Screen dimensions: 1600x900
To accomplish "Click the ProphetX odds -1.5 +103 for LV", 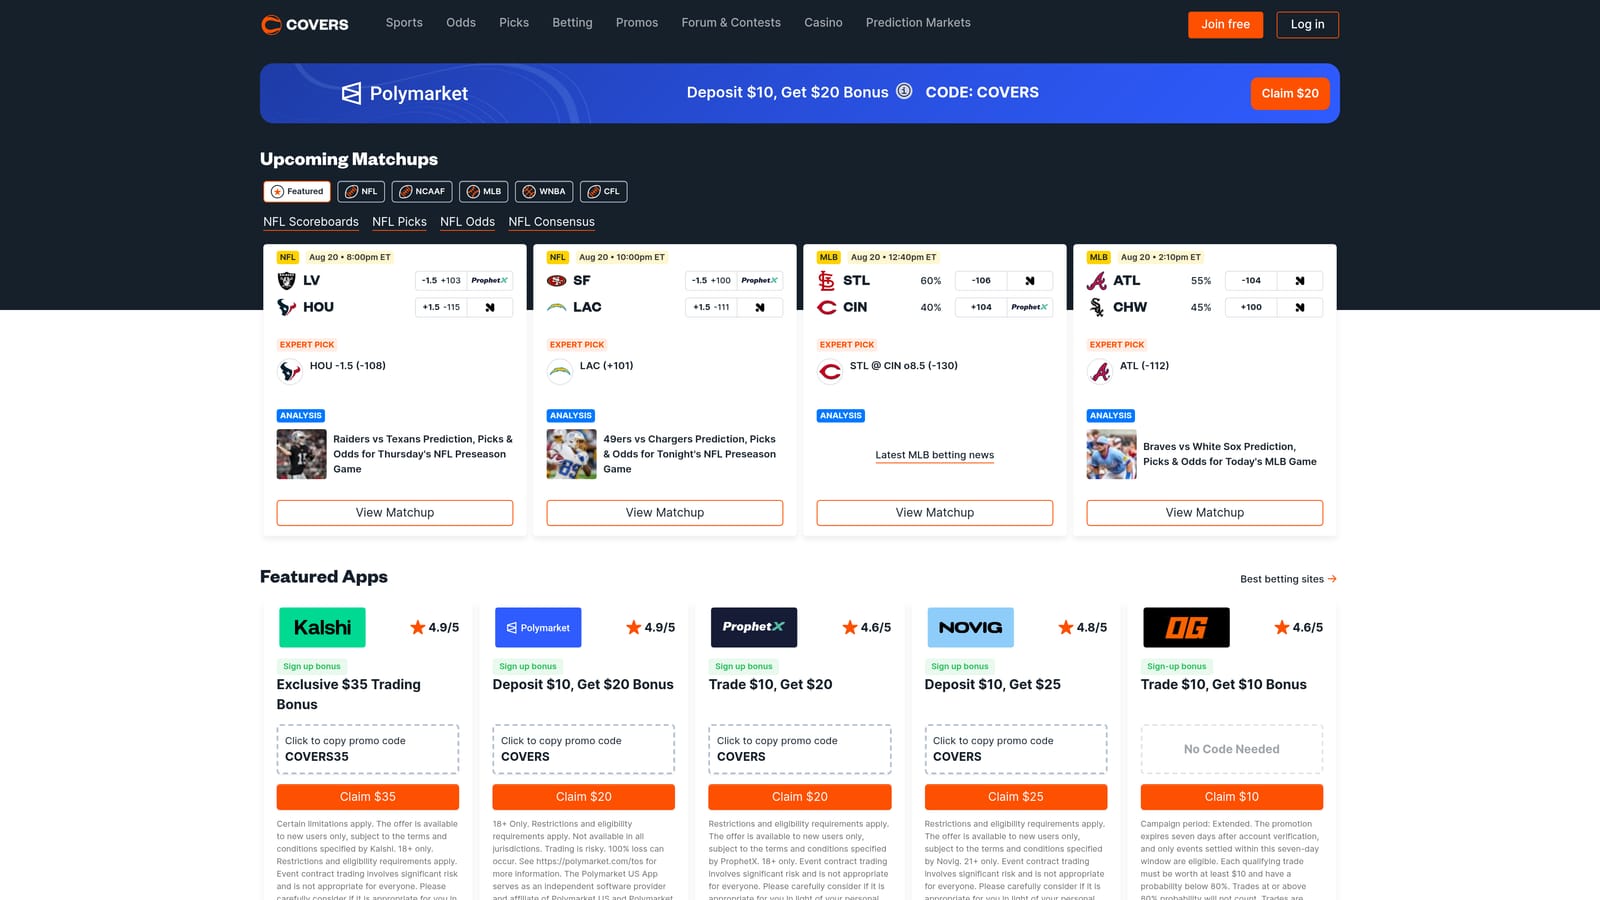I will 464,280.
